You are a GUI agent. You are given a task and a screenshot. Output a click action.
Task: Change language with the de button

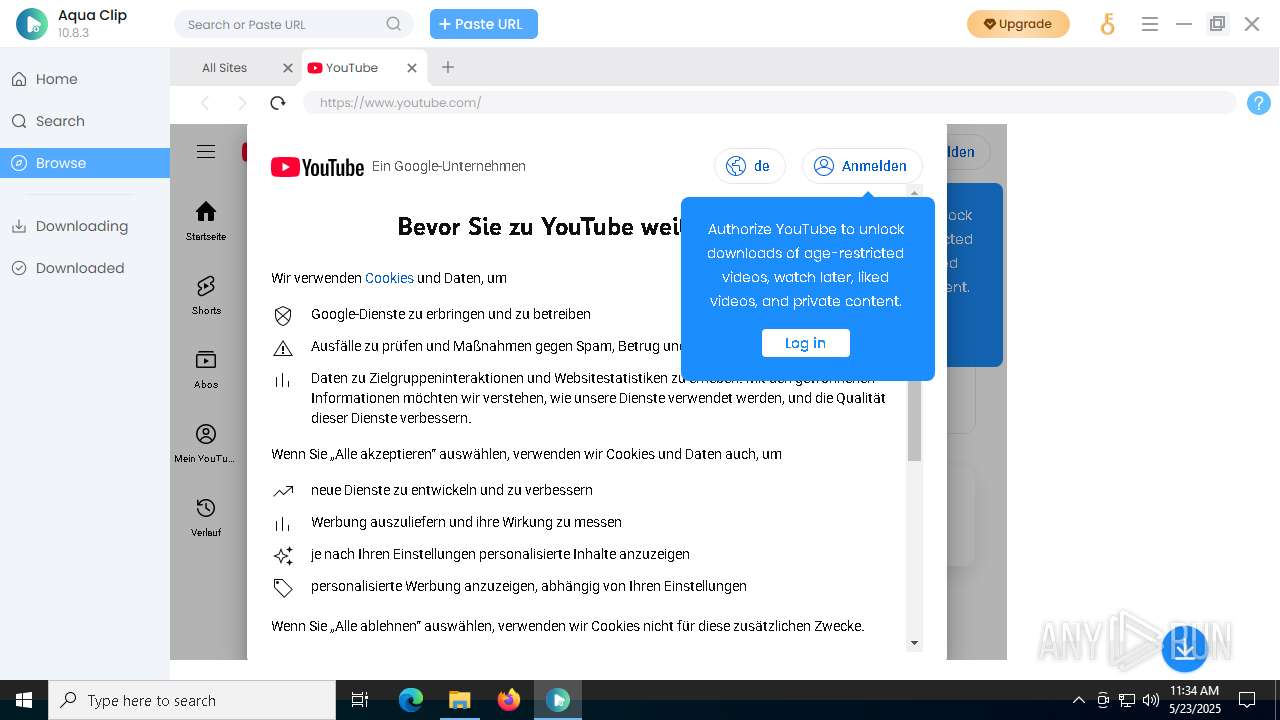pos(750,166)
